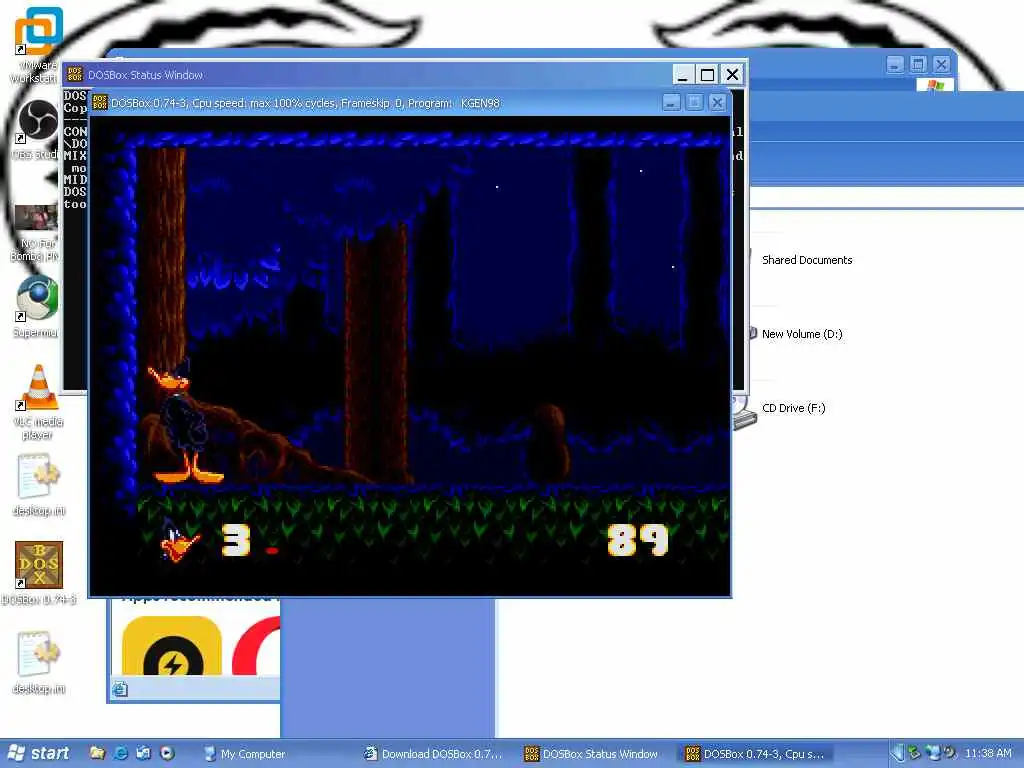Click the green shield tray icon
1024x768 pixels.
tap(914, 754)
